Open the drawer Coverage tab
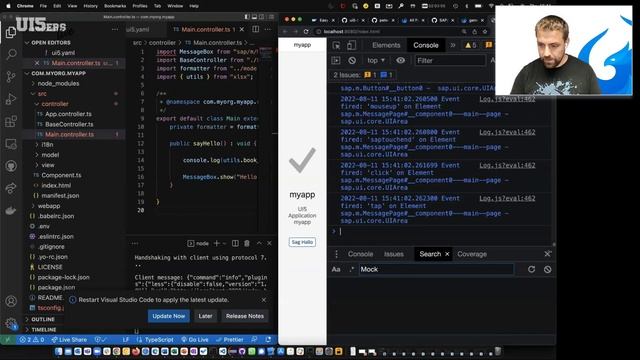 tap(472, 254)
